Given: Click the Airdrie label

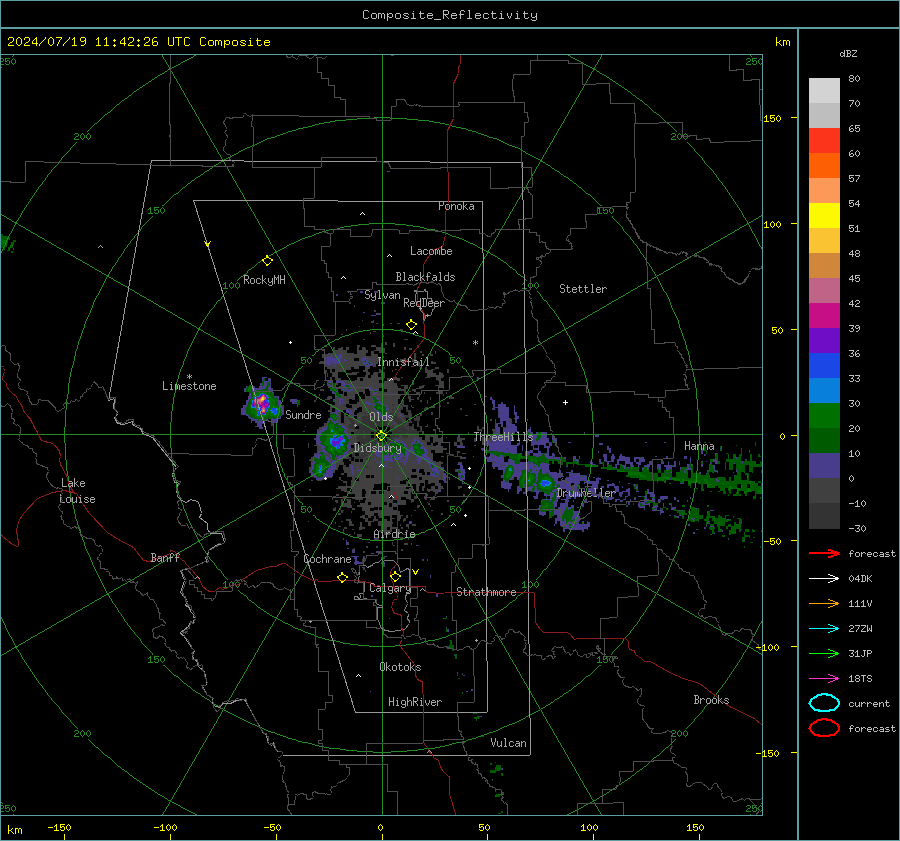Looking at the screenshot, I should click(x=394, y=534).
